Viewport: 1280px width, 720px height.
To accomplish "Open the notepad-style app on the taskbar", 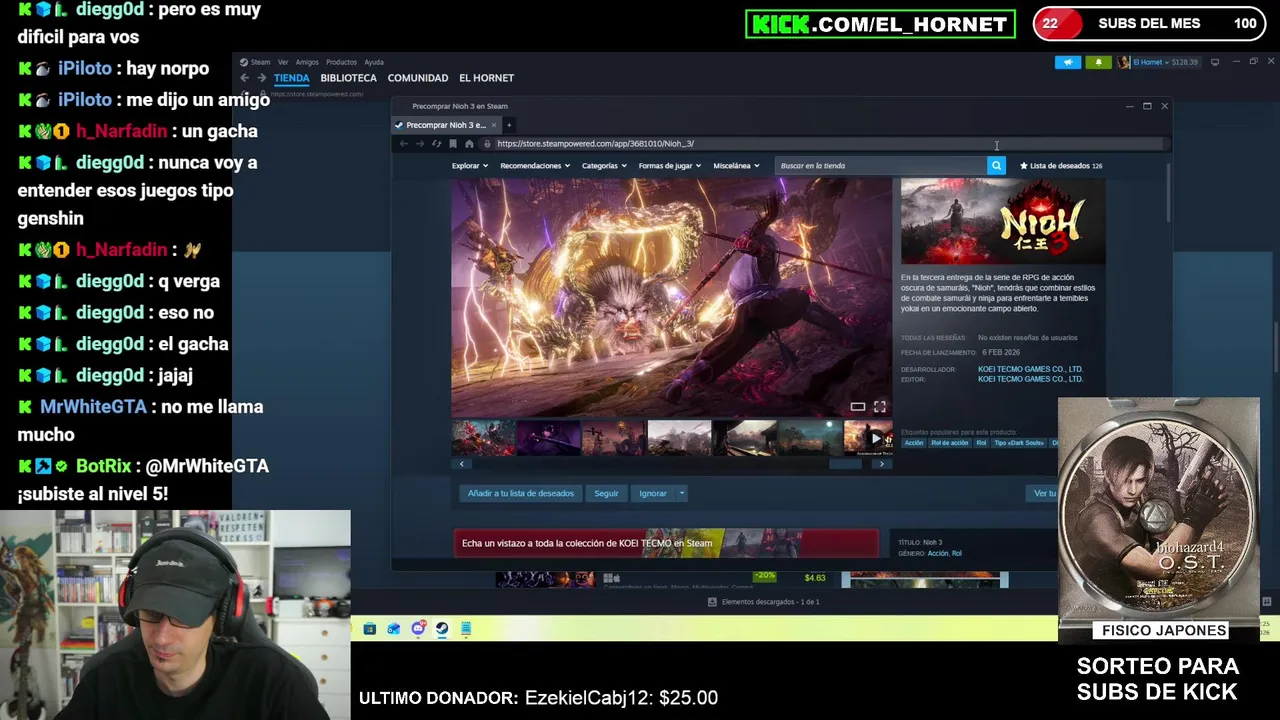I will click(x=466, y=629).
